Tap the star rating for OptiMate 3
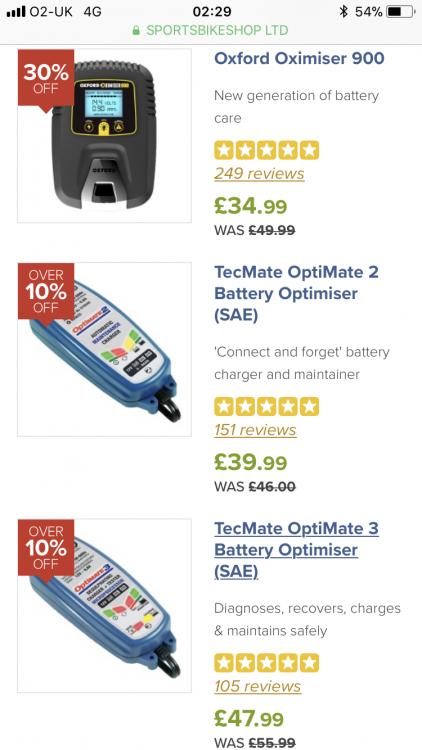 (x=267, y=663)
